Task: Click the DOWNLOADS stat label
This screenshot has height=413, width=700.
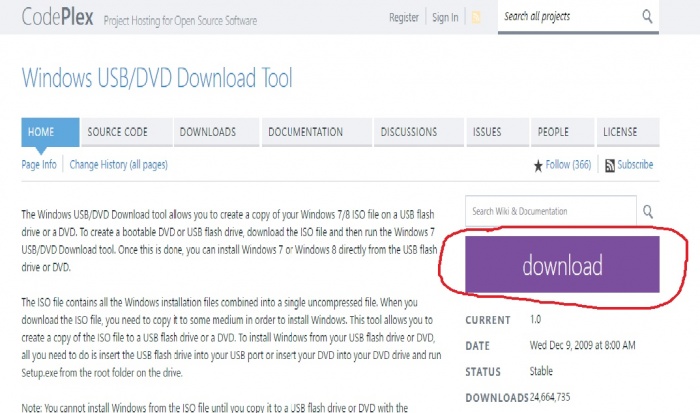Action: 497,397
